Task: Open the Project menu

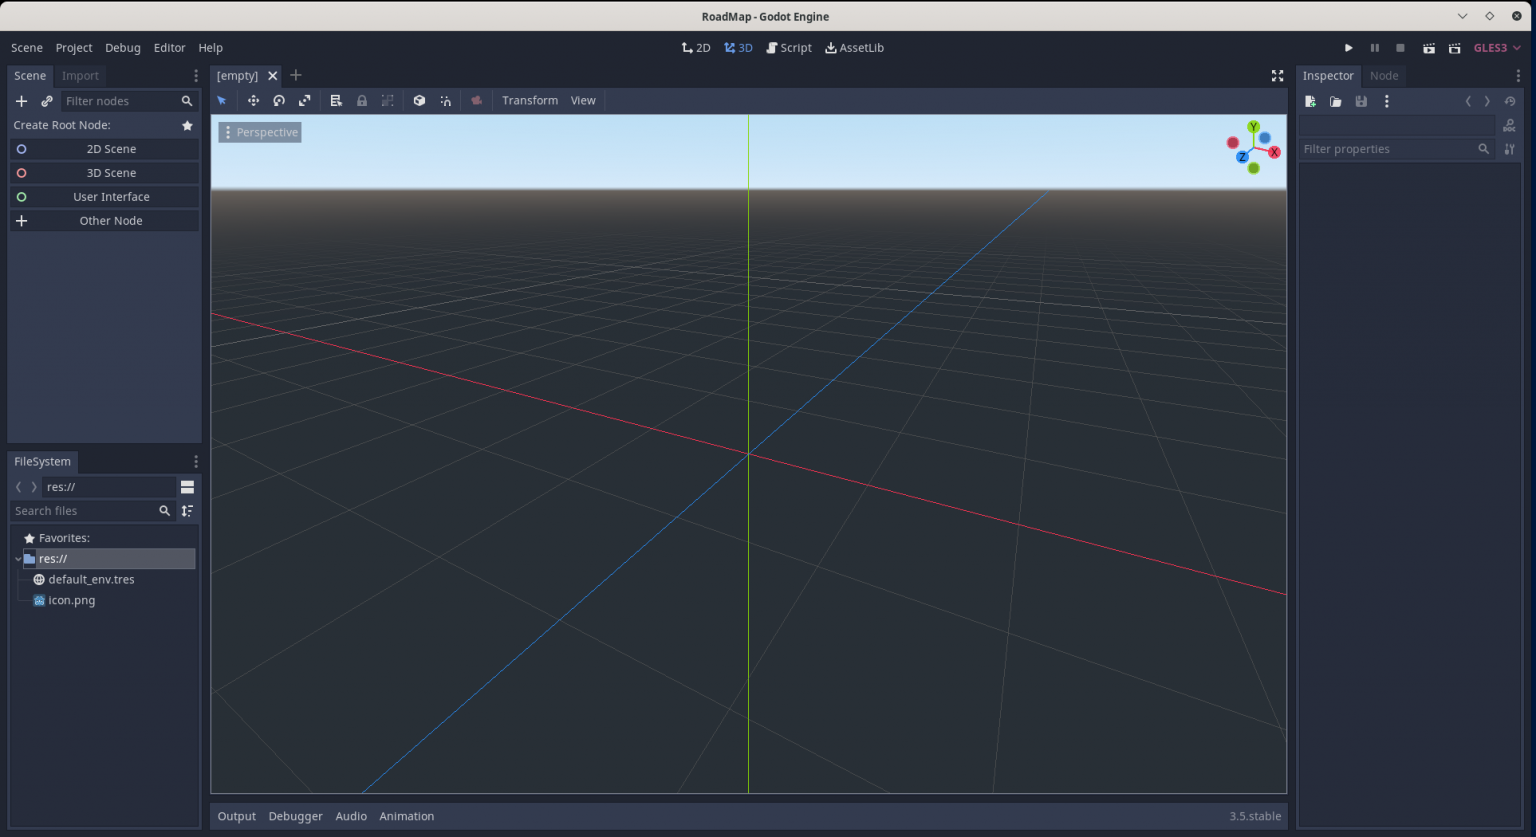Action: (x=73, y=47)
